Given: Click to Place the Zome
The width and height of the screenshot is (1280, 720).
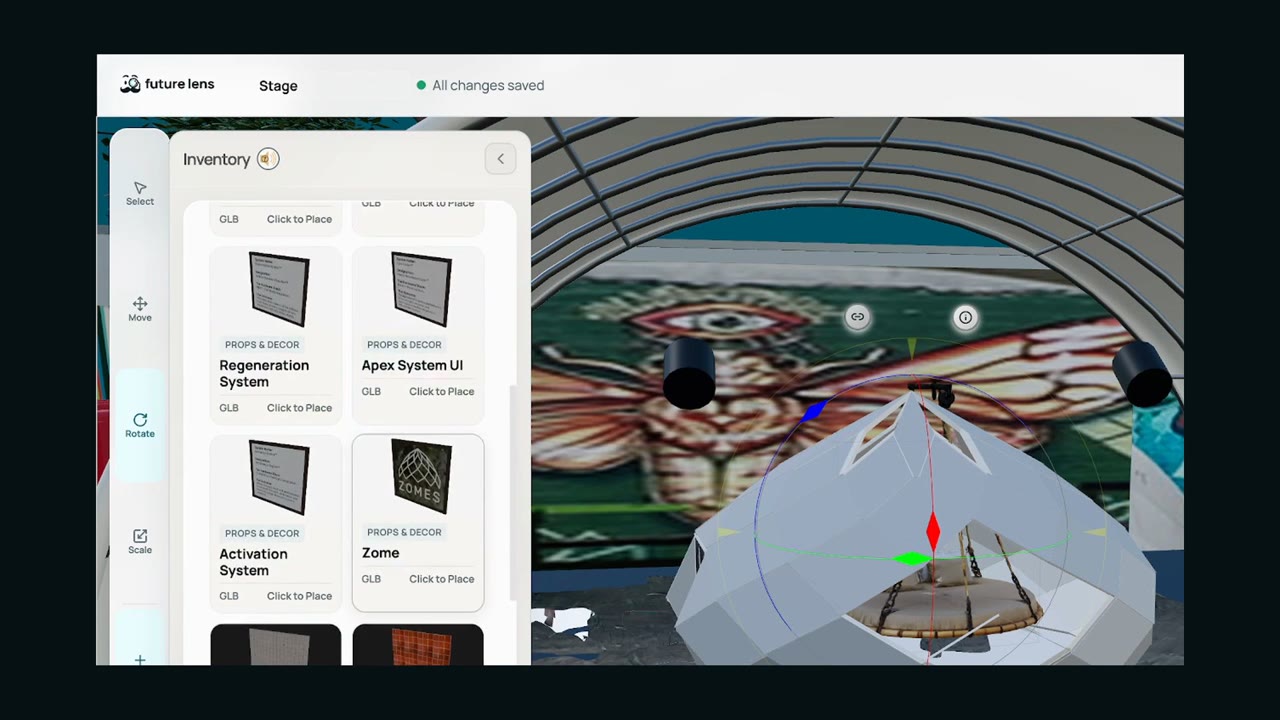Looking at the screenshot, I should click(x=441, y=579).
